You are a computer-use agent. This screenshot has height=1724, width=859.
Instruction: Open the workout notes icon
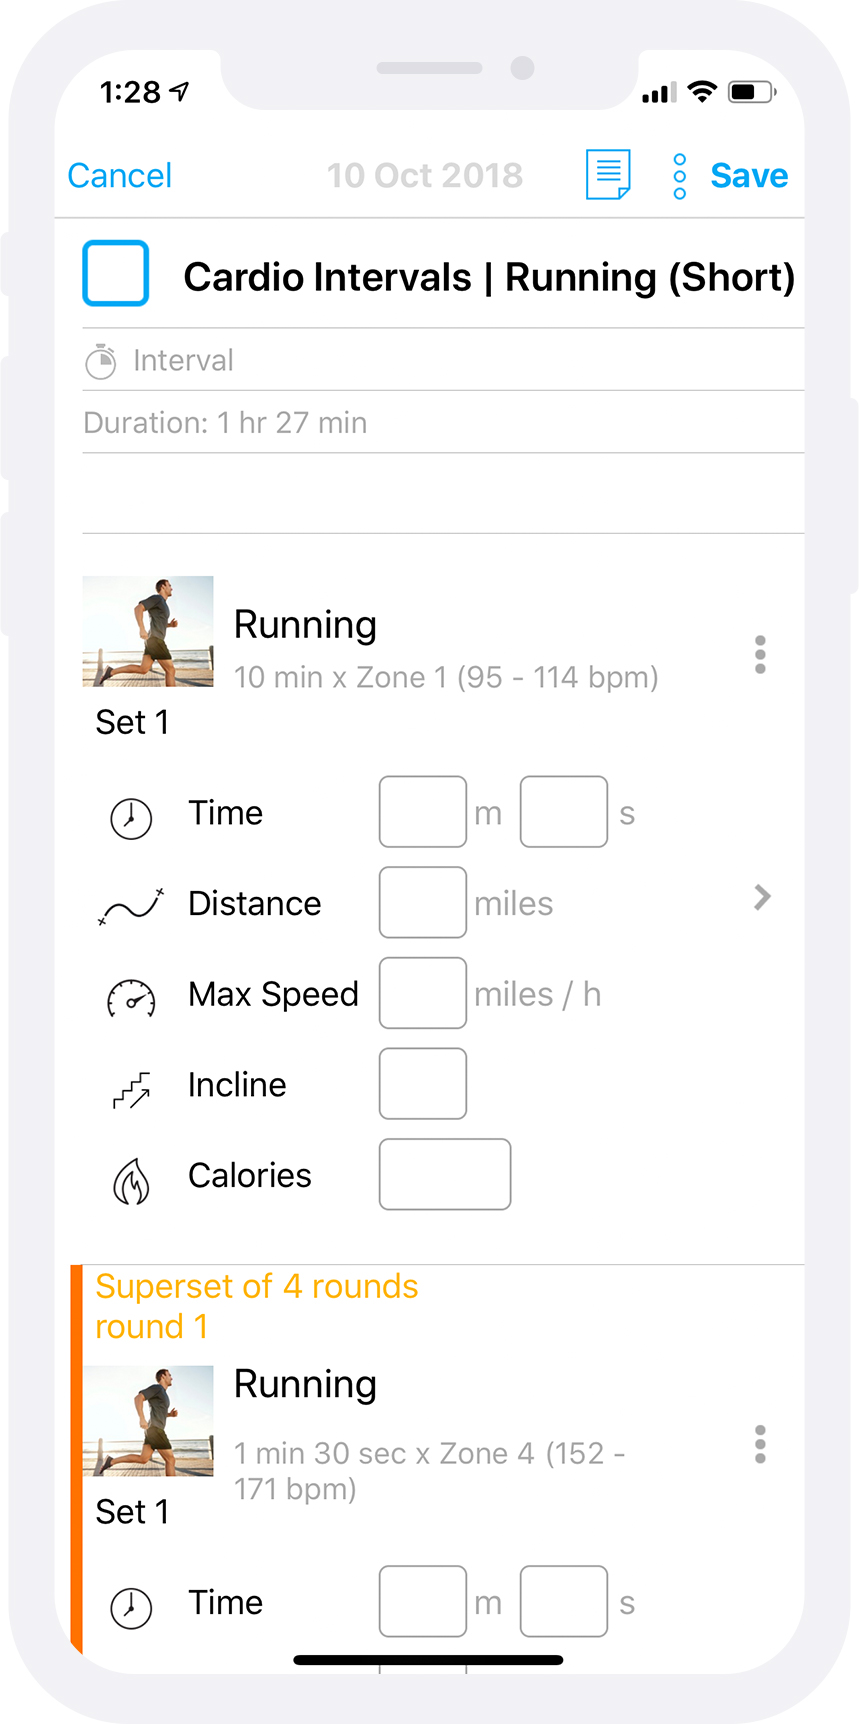click(608, 175)
